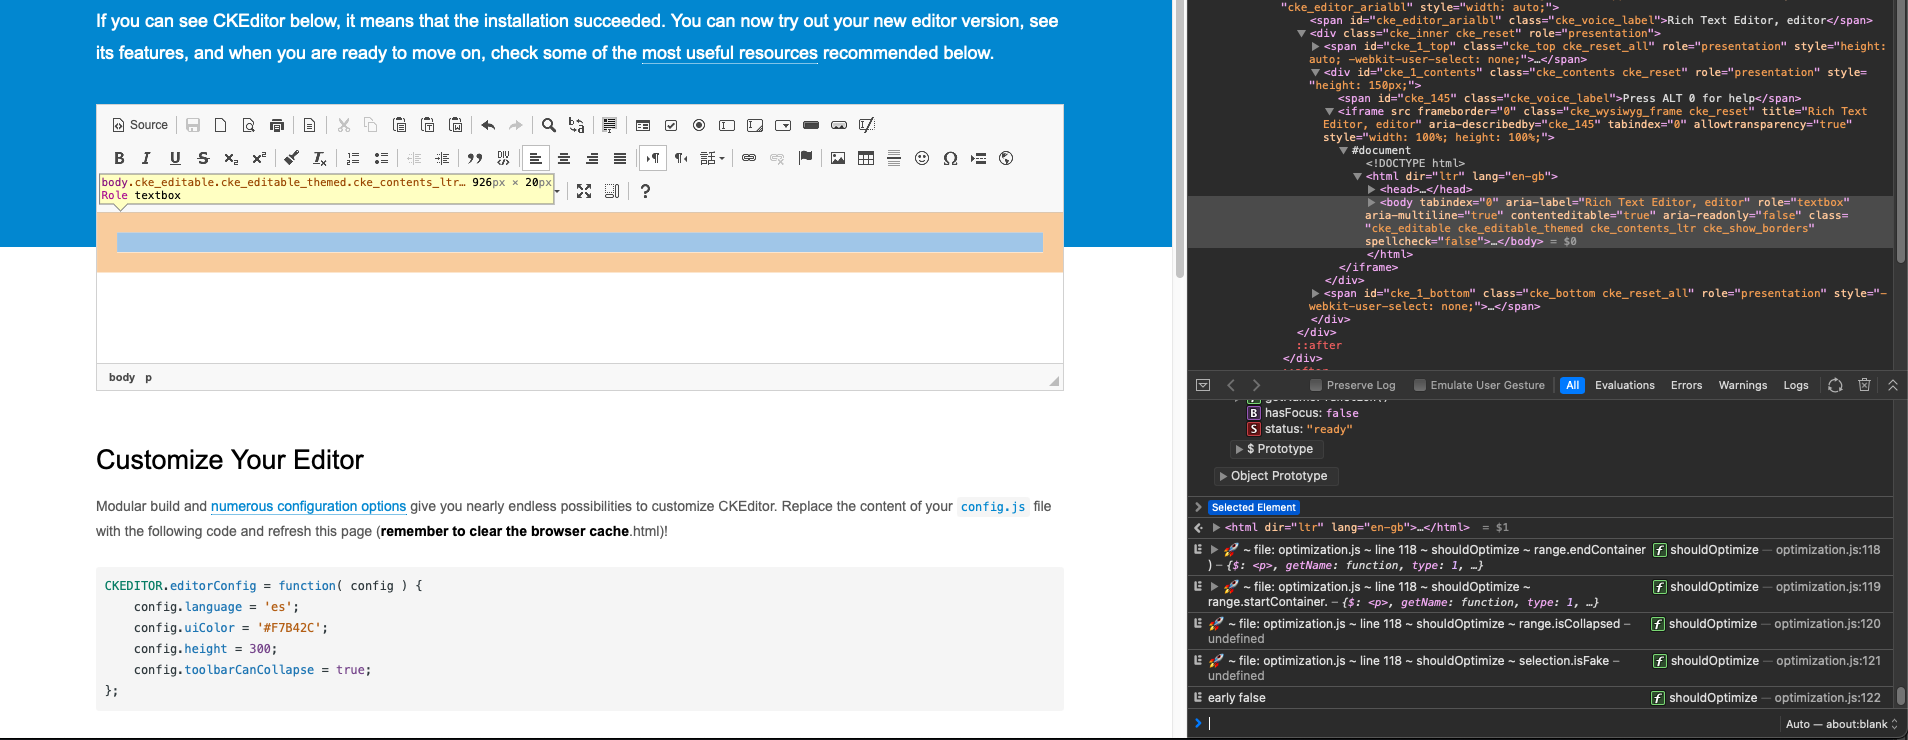Open the Replace icon

577,125
